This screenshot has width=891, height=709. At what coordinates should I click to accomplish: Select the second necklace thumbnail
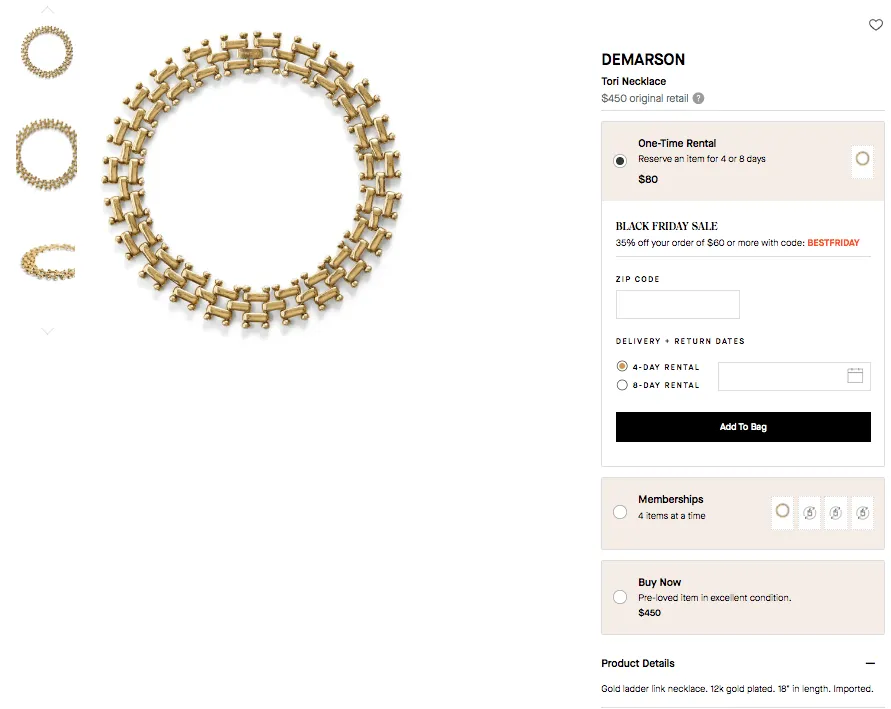[45, 152]
